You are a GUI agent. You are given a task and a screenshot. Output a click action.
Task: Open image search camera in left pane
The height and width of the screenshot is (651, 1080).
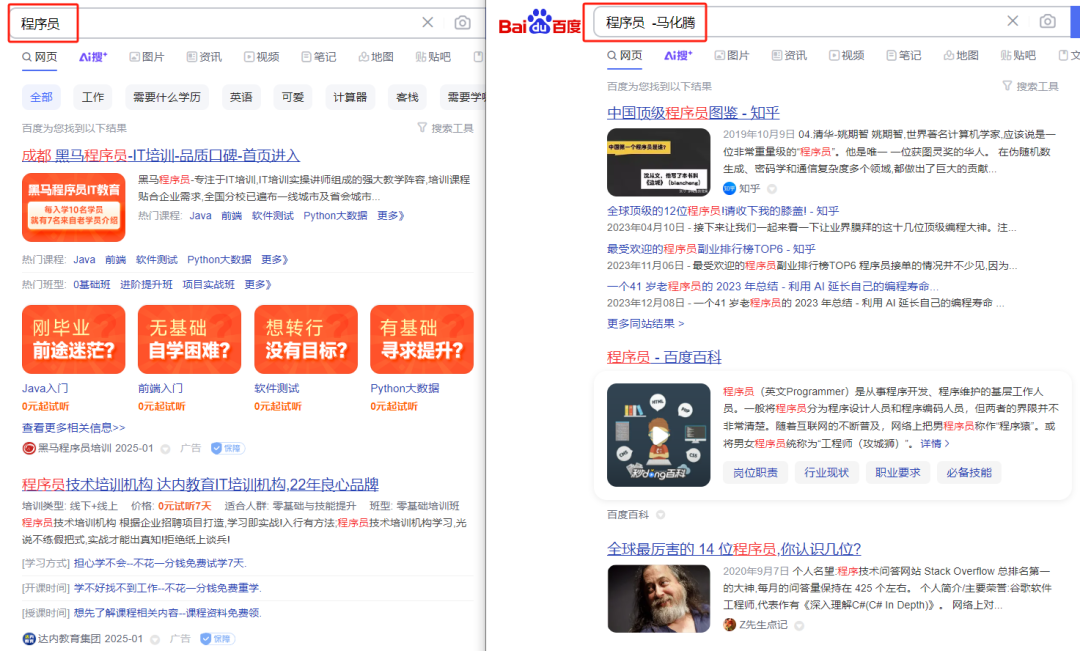tap(463, 23)
